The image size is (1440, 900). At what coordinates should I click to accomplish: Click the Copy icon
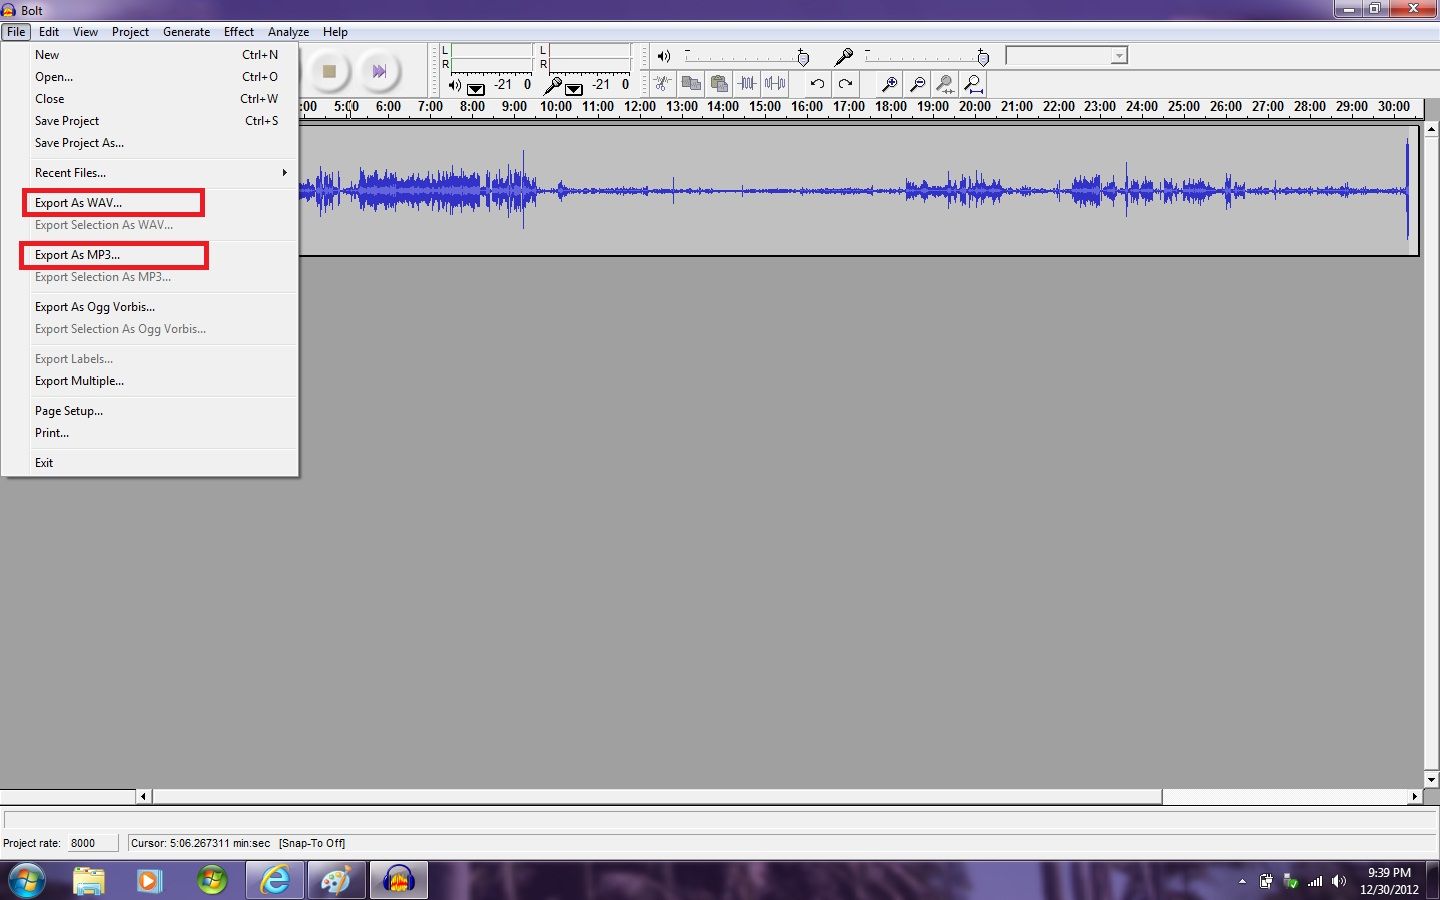point(691,84)
